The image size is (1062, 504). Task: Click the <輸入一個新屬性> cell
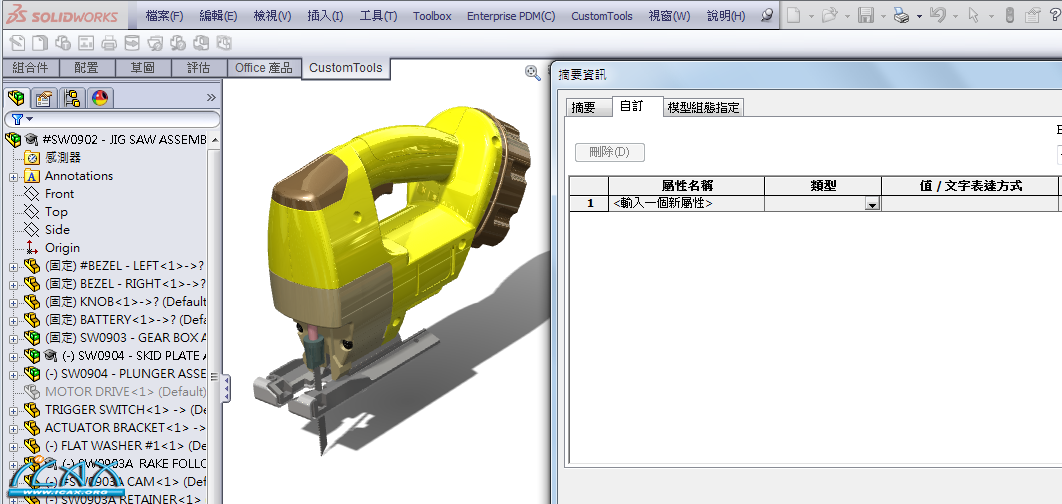686,203
